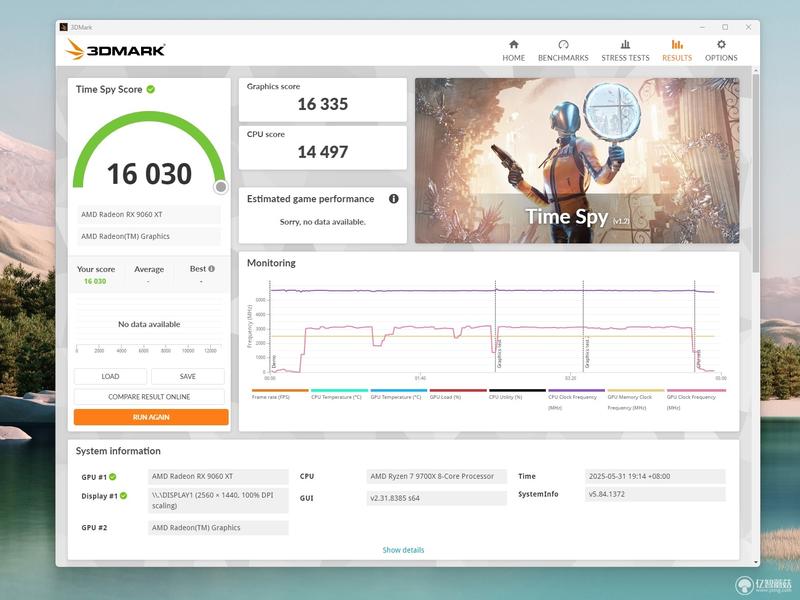
Task: Click COMPARE RESULT ONLINE
Action: tap(149, 397)
